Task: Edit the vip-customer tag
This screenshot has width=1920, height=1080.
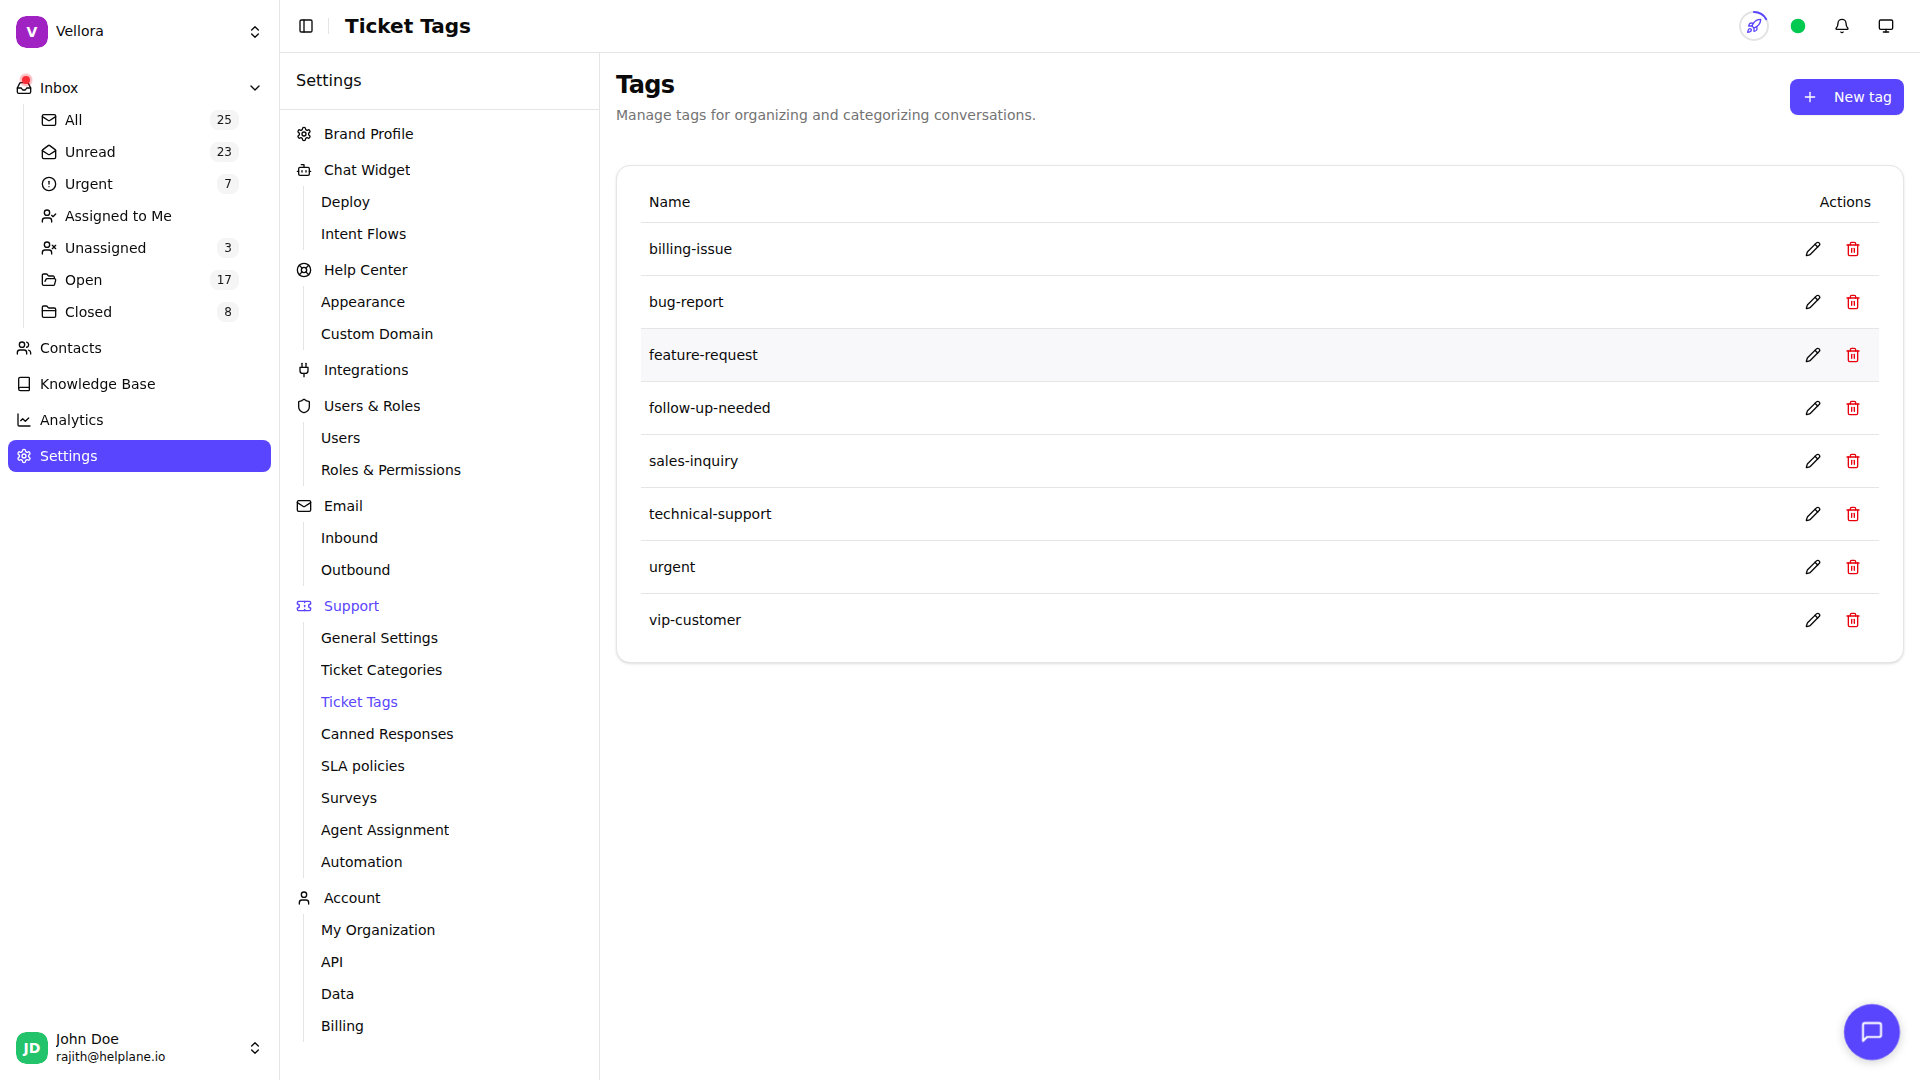Action: point(1813,620)
